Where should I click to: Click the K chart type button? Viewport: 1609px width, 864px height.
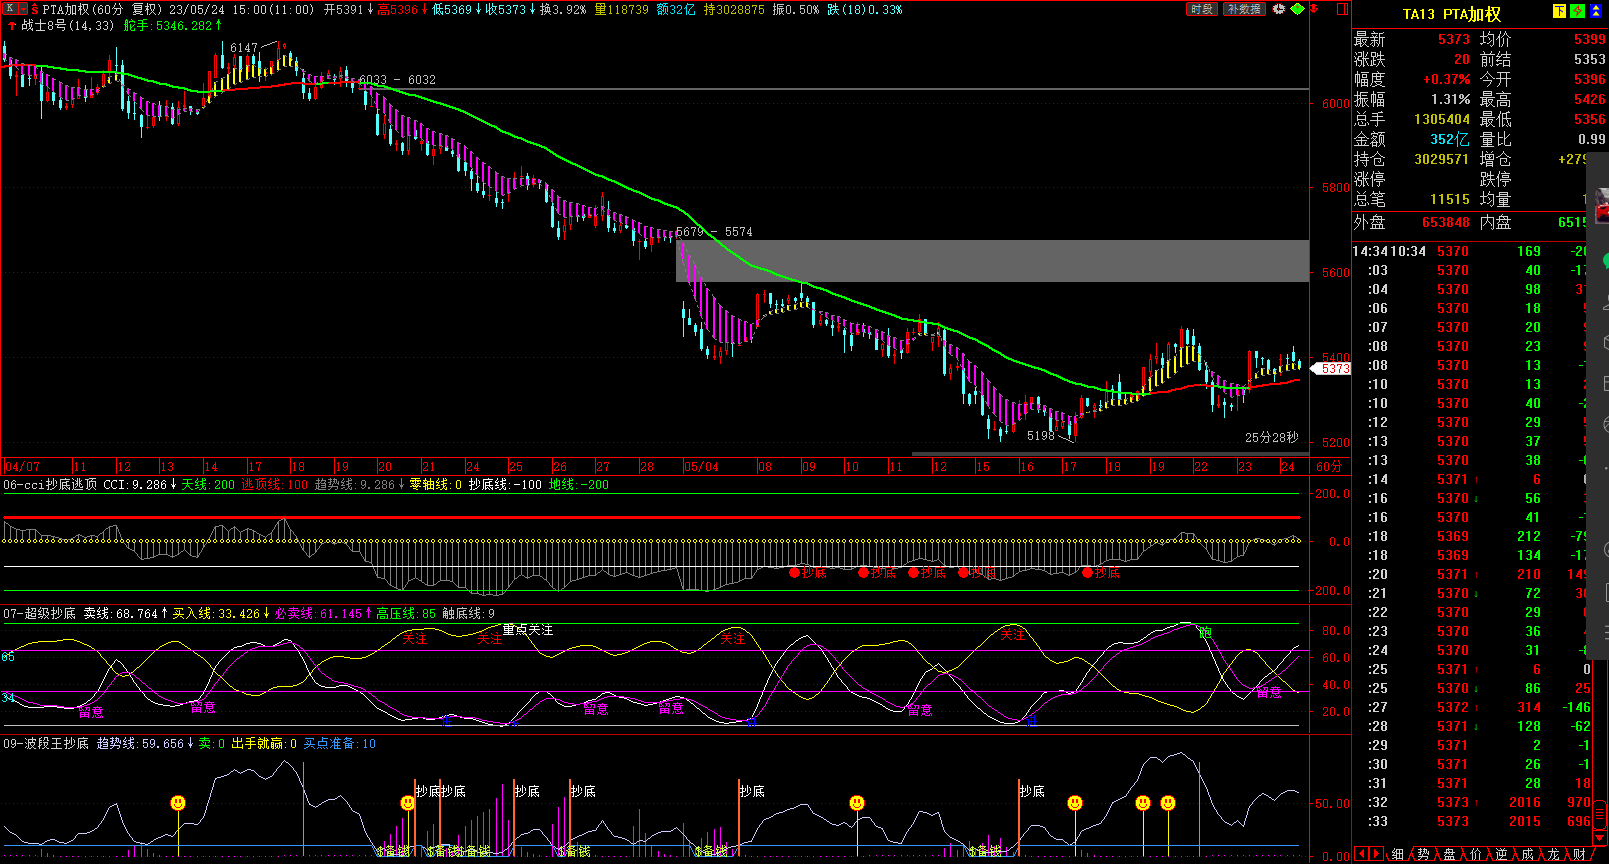tap(9, 8)
